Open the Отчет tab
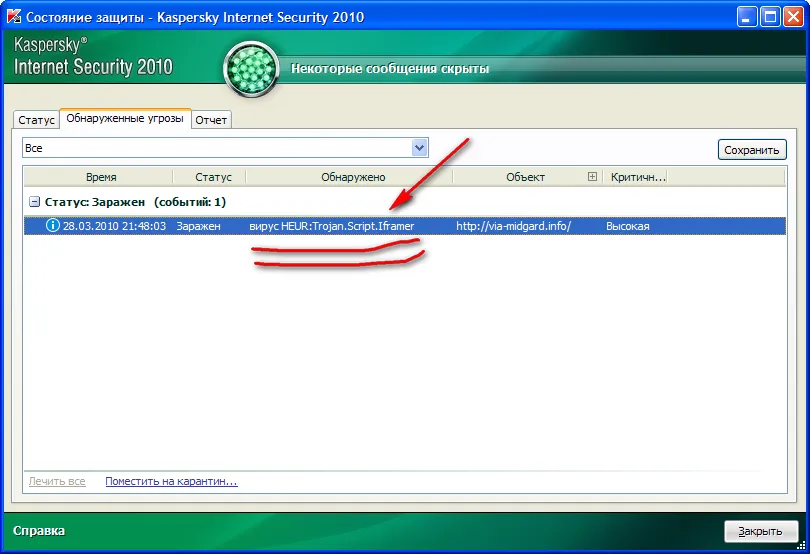This screenshot has height=554, width=810. [211, 120]
